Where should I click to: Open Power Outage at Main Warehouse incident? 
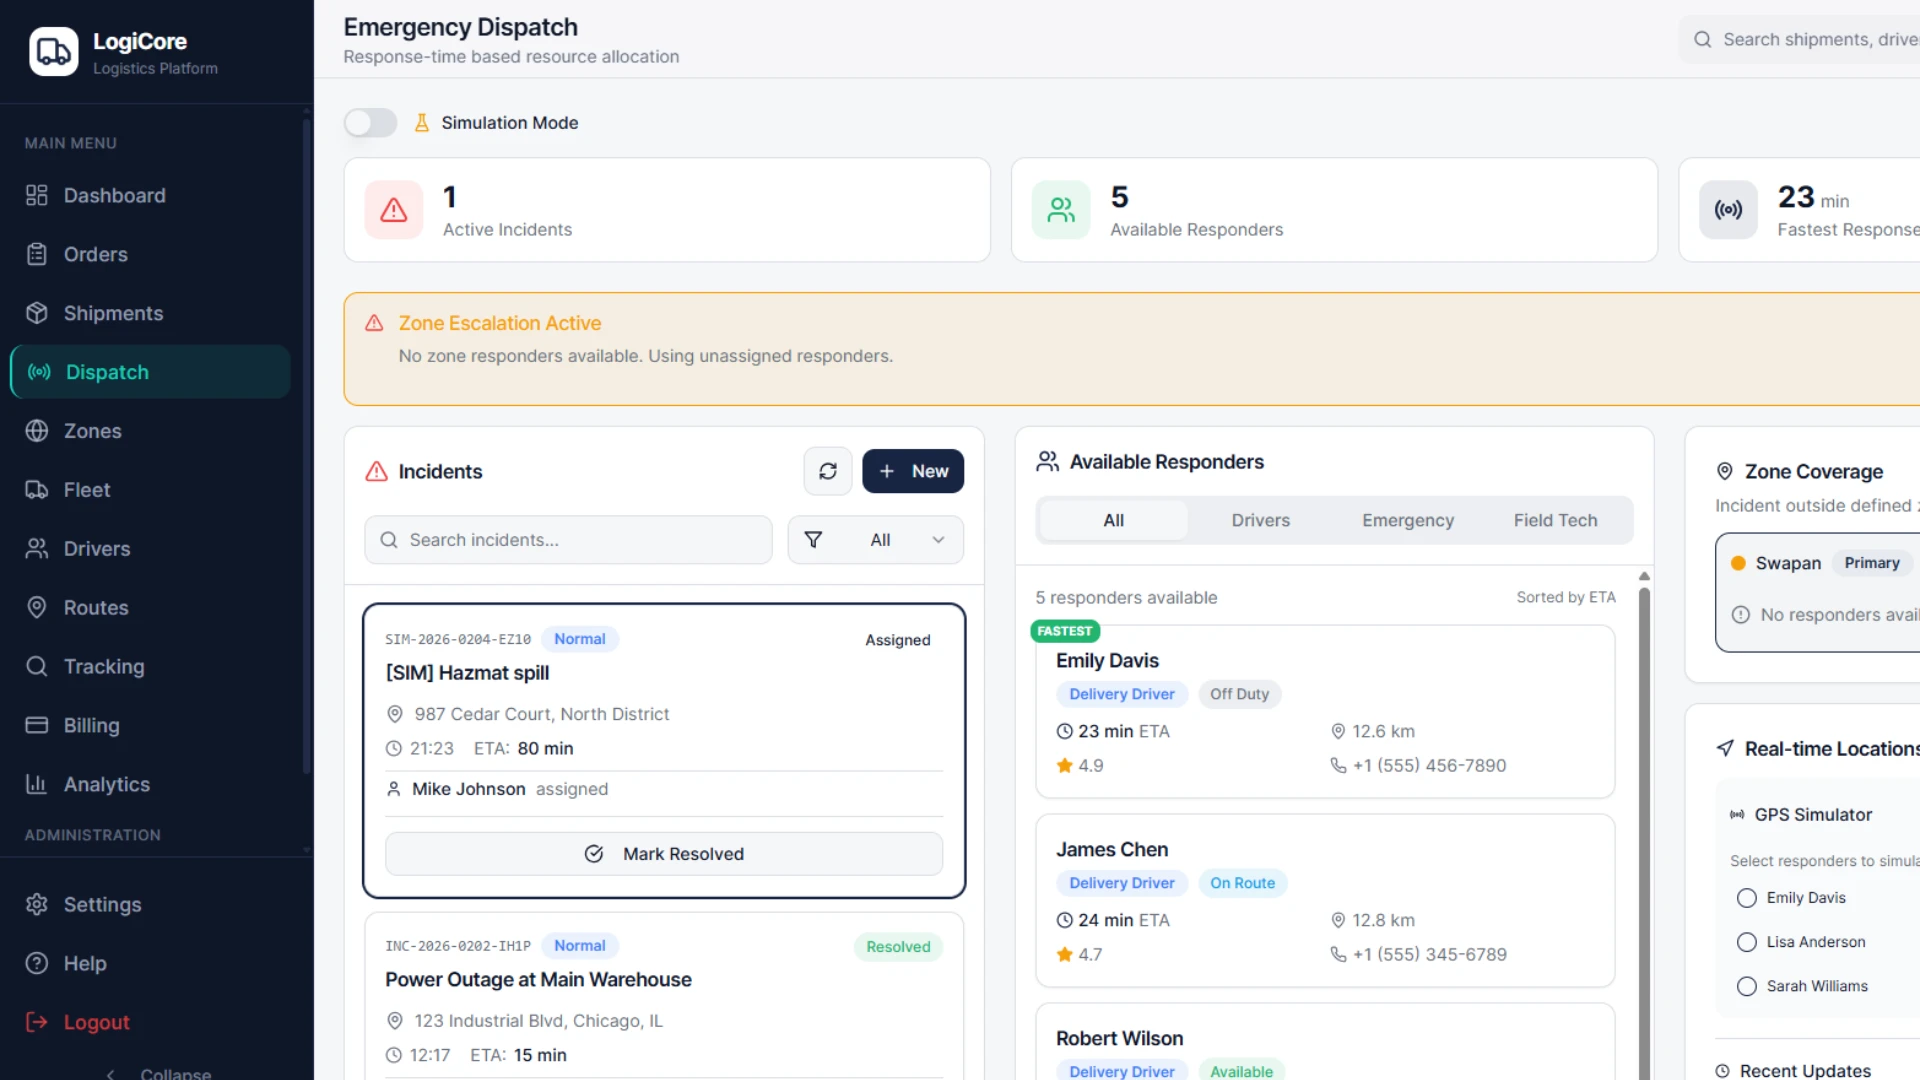click(x=538, y=980)
